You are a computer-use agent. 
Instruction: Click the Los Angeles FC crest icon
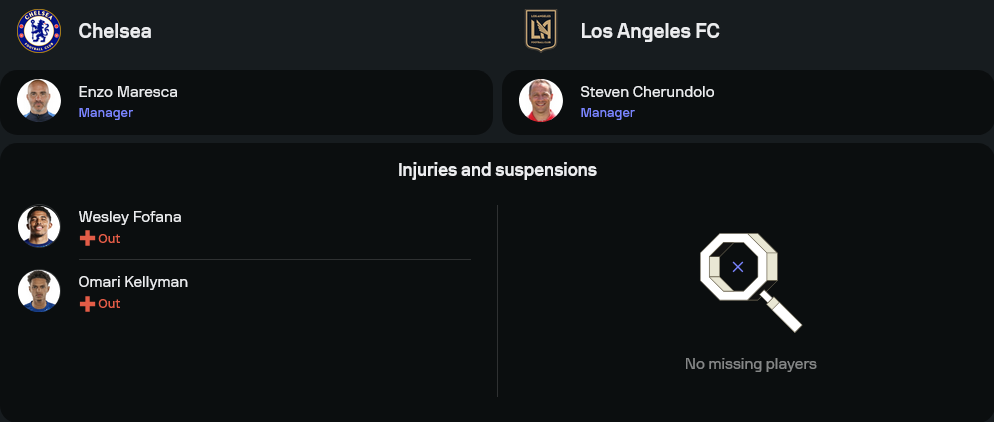pyautogui.click(x=540, y=31)
